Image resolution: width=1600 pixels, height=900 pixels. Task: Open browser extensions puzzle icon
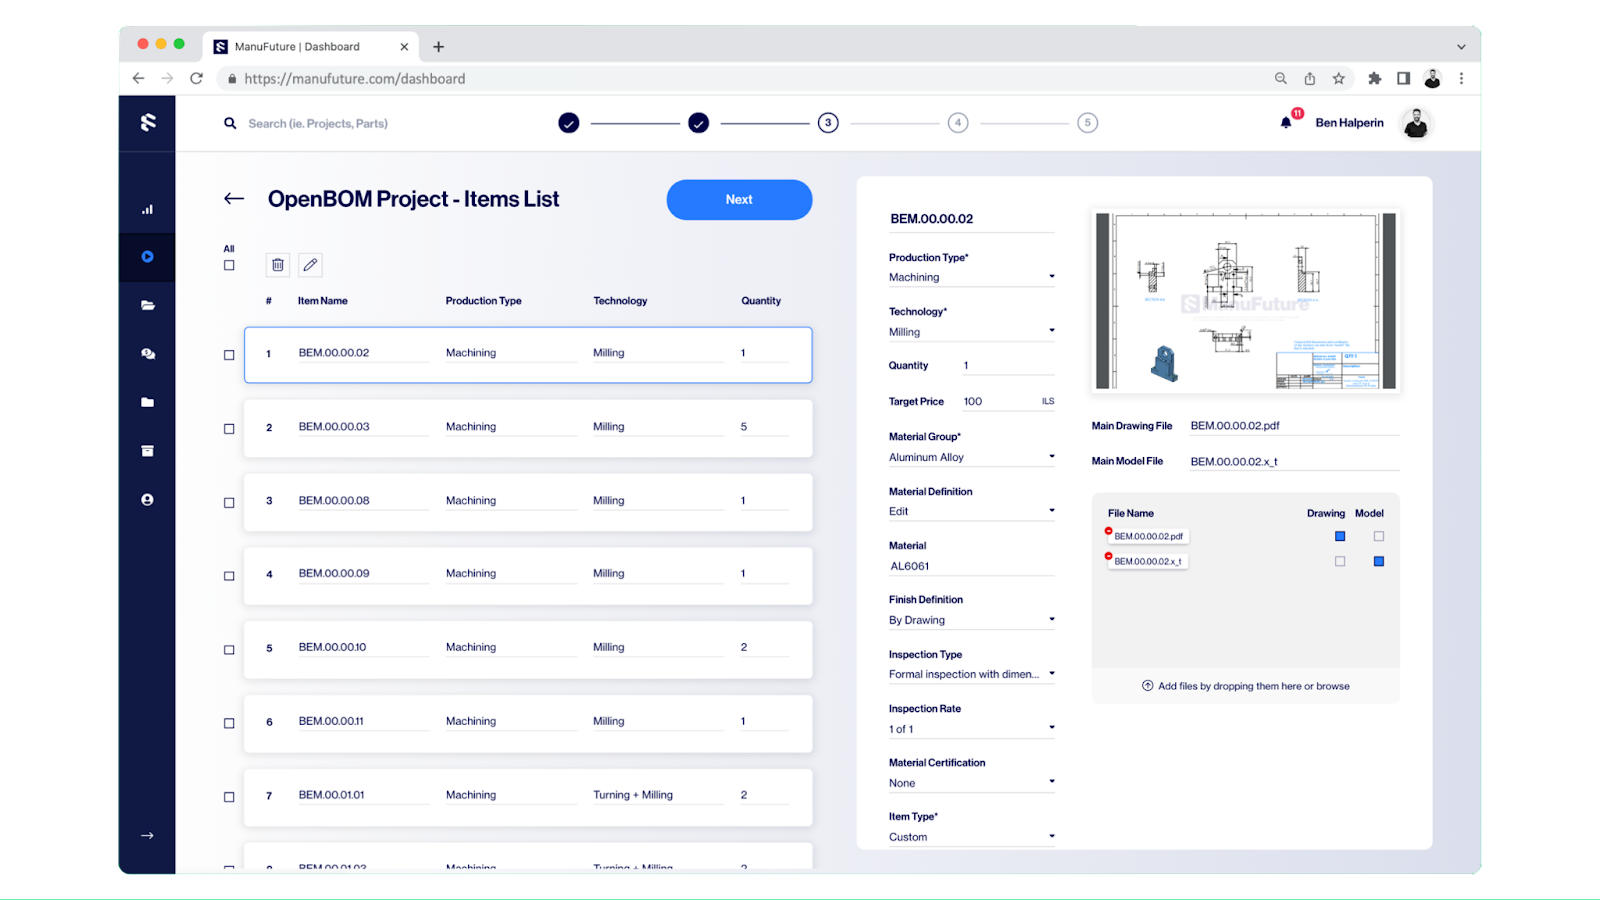(x=1375, y=78)
